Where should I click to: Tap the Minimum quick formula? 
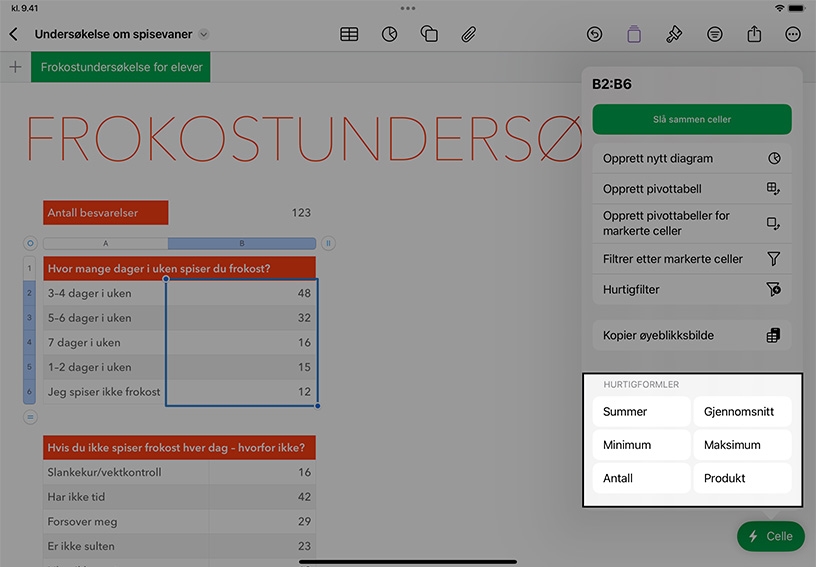coord(641,445)
